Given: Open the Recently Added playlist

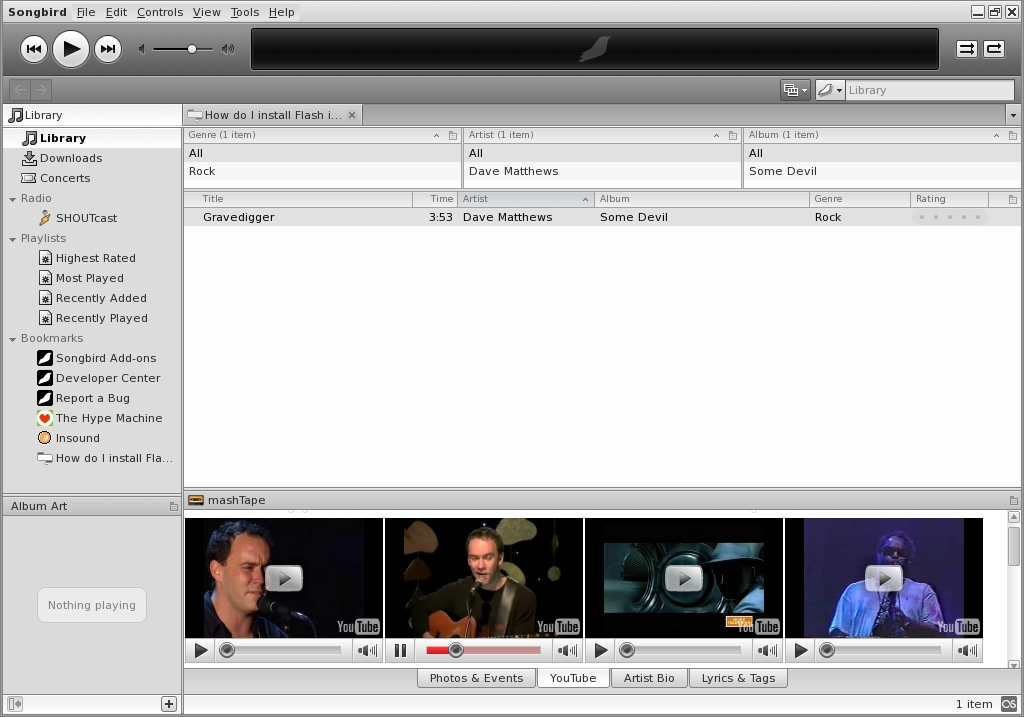Looking at the screenshot, I should pyautogui.click(x=93, y=298).
